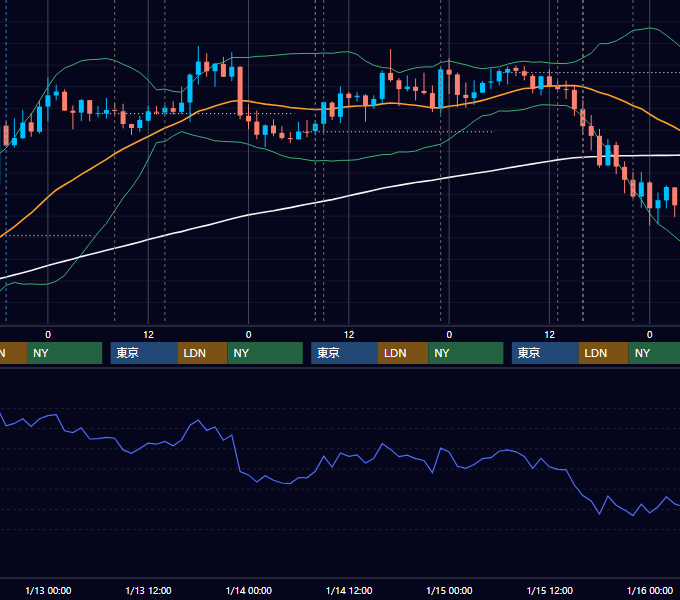Viewport: 680px width, 600px height.
Task: Click the NY session block spanning 1/16 00:00
Action: coord(654,353)
